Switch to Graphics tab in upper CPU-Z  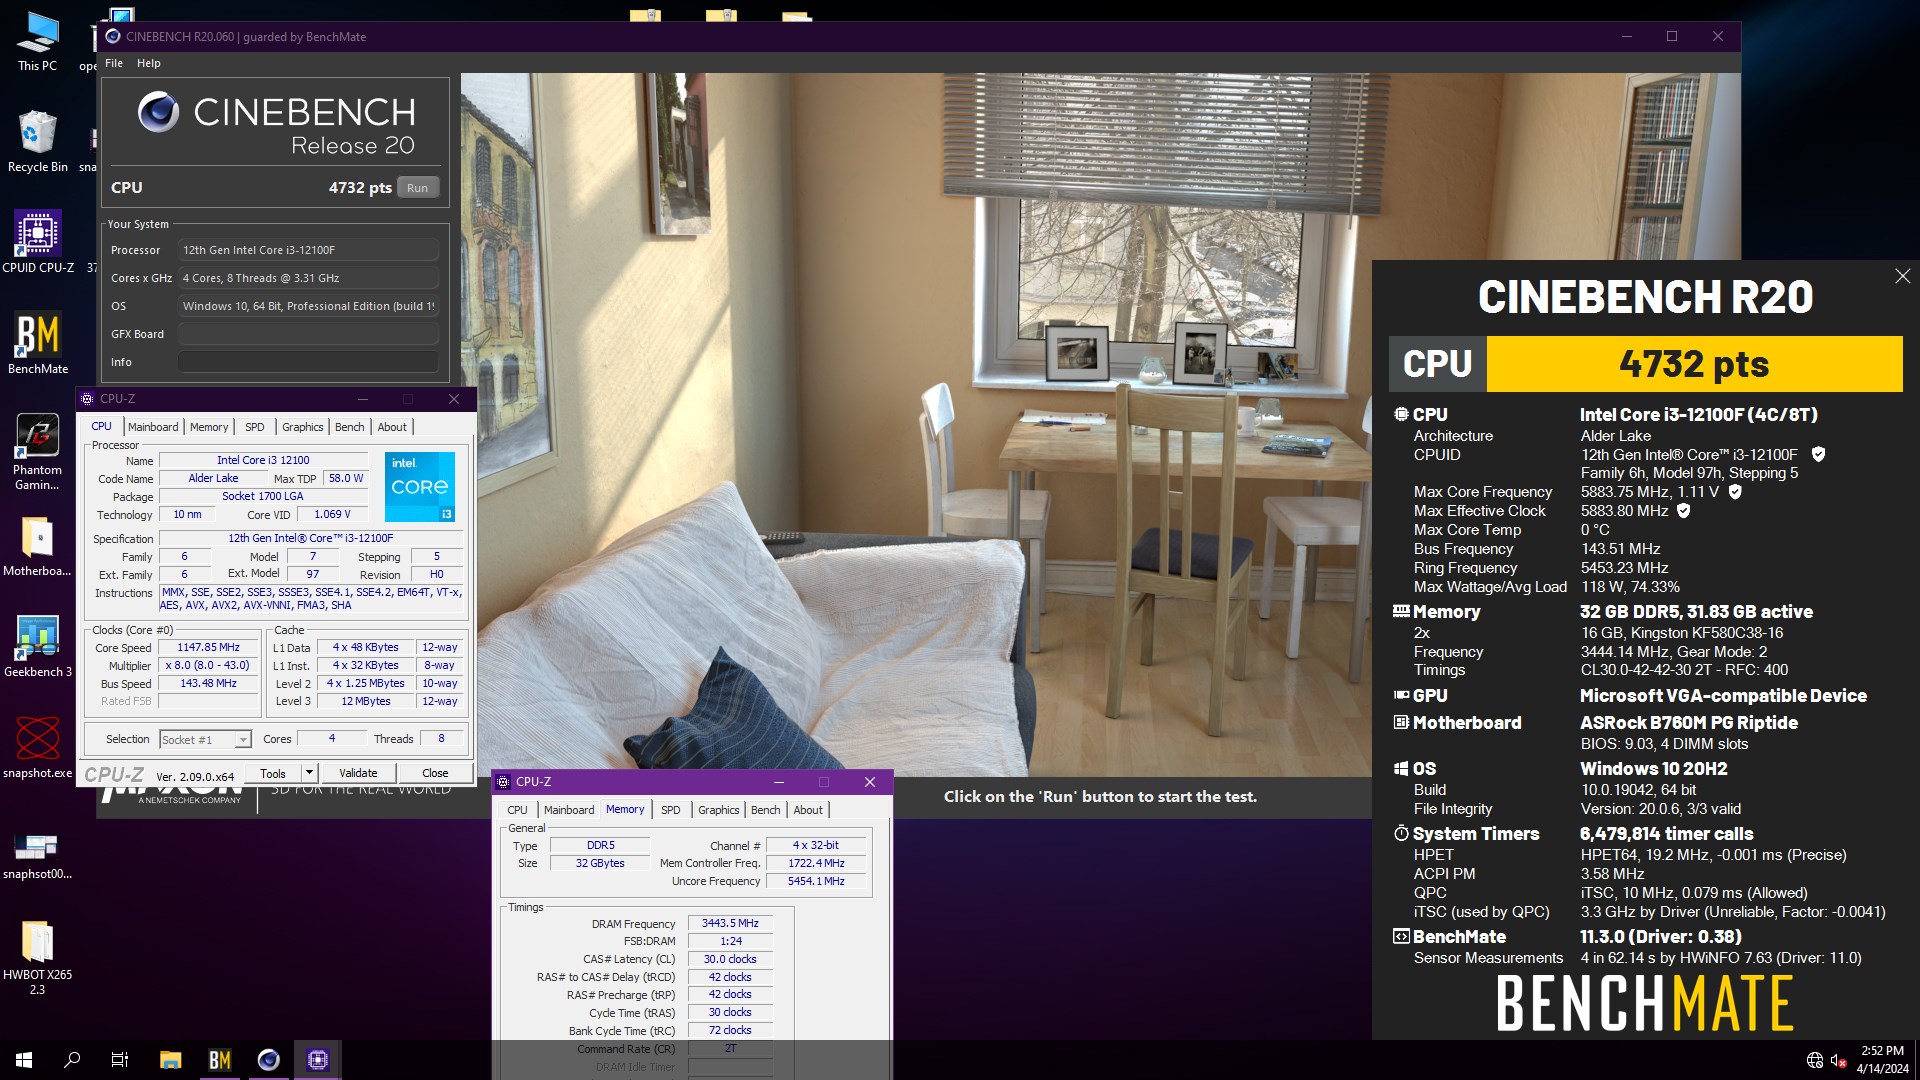[302, 427]
